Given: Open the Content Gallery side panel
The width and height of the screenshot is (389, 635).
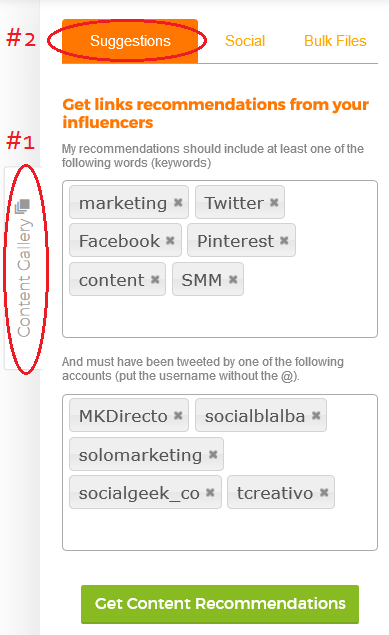Looking at the screenshot, I should point(23,268).
